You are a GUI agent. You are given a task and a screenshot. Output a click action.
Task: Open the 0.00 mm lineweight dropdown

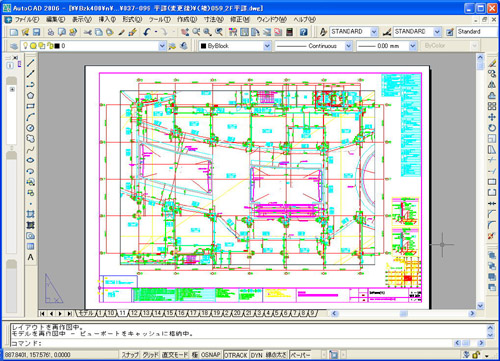413,46
